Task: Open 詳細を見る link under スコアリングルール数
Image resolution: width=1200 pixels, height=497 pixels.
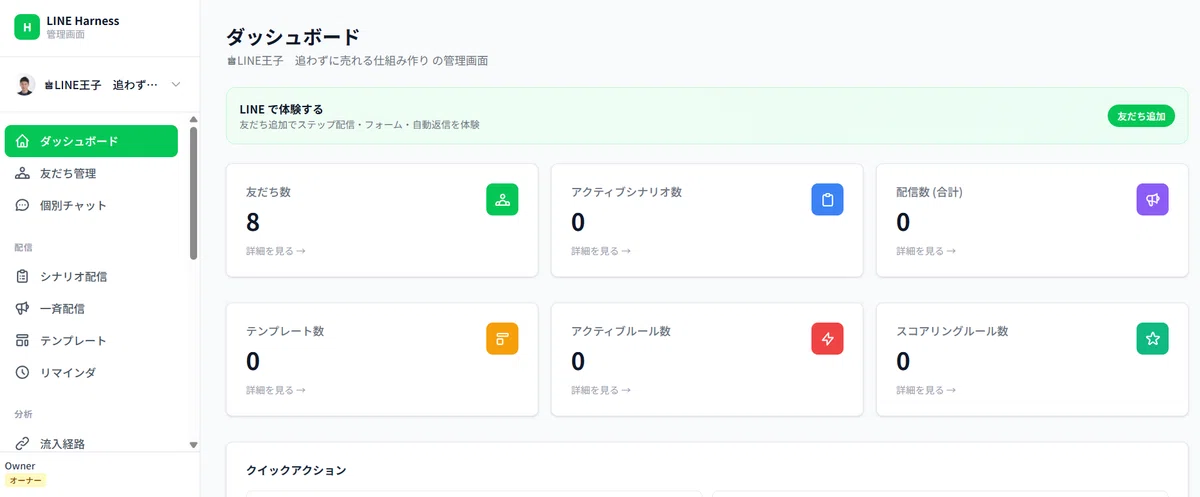Action: (926, 390)
